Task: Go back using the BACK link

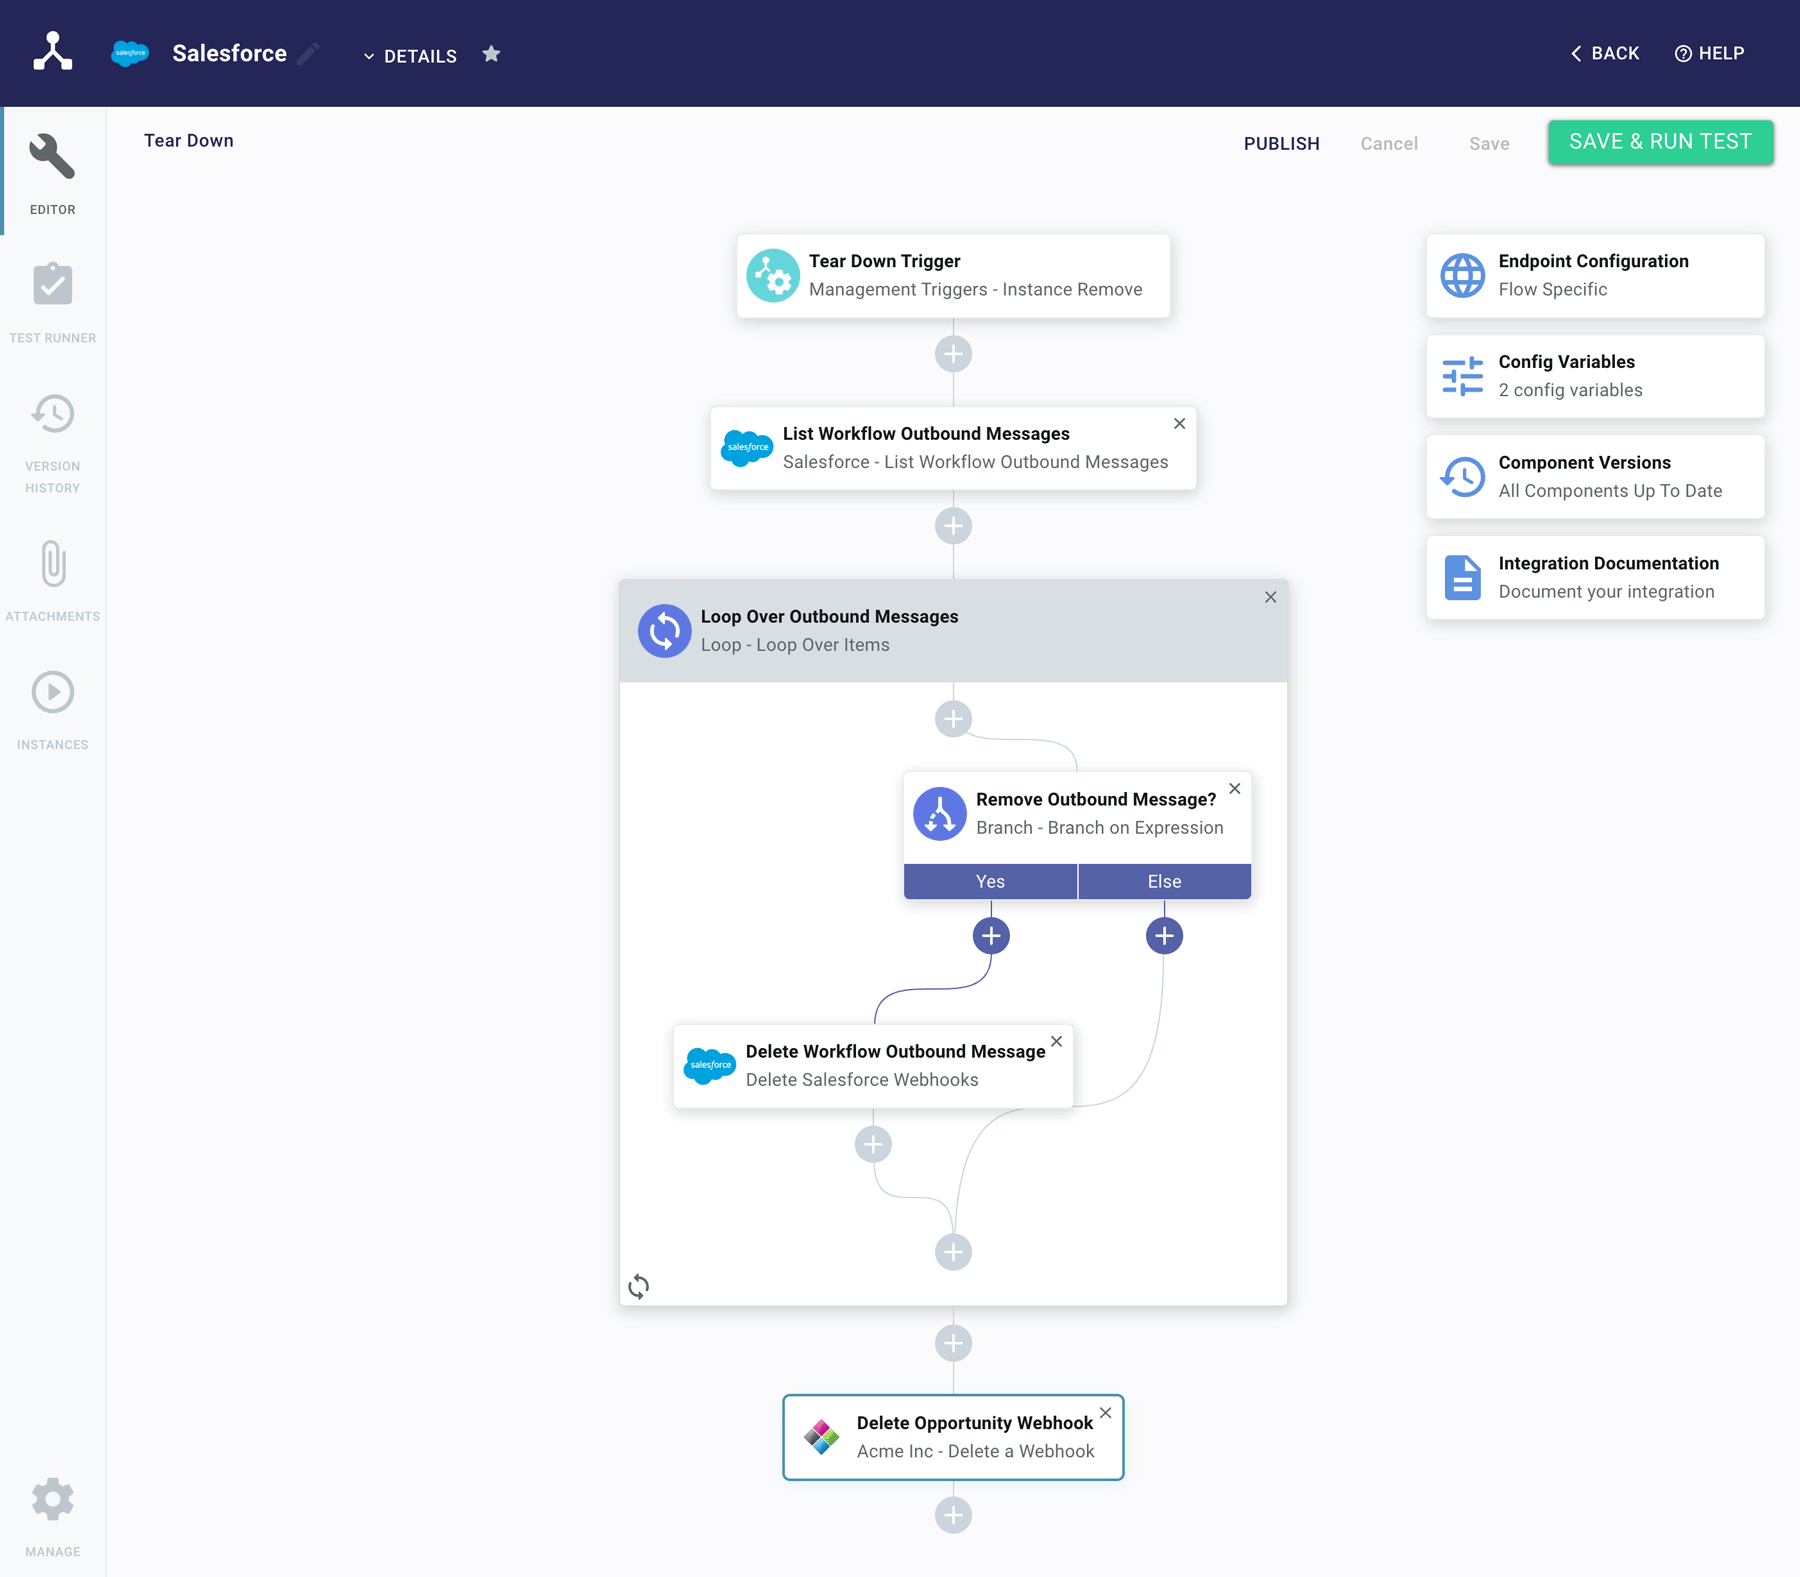Action: pos(1605,53)
